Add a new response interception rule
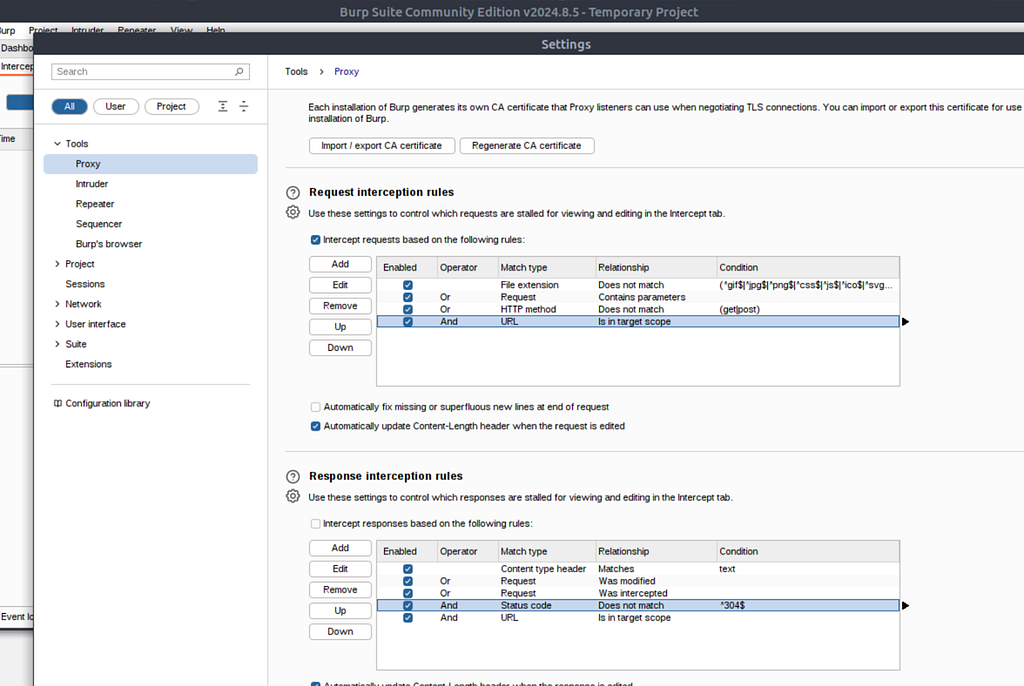 click(x=340, y=548)
